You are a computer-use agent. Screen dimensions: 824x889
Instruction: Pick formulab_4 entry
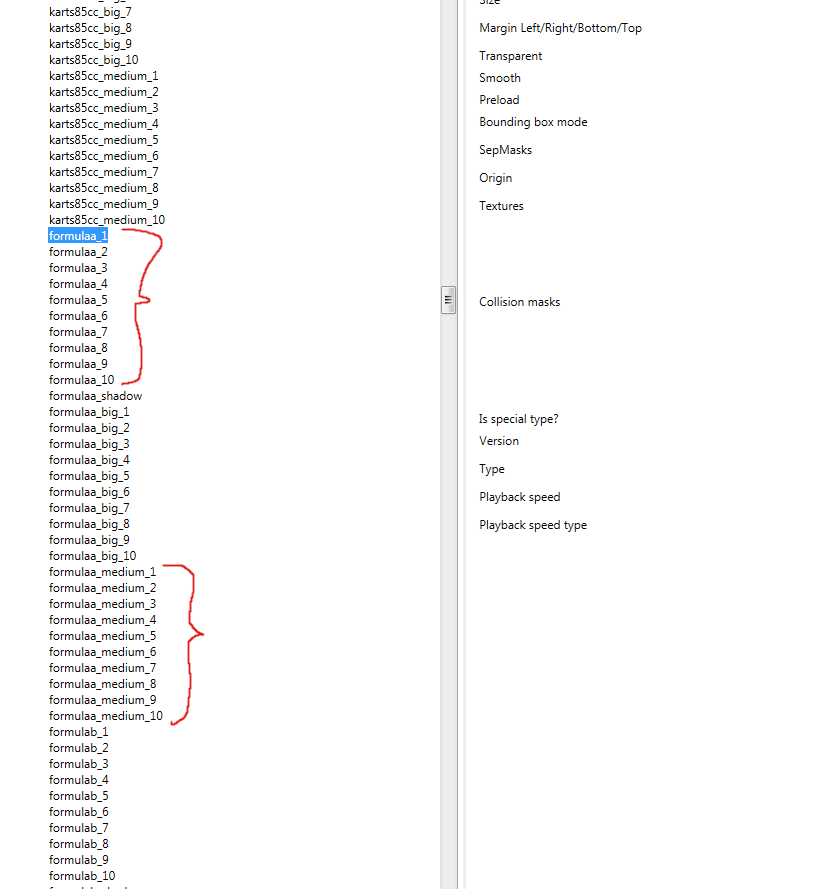(79, 781)
